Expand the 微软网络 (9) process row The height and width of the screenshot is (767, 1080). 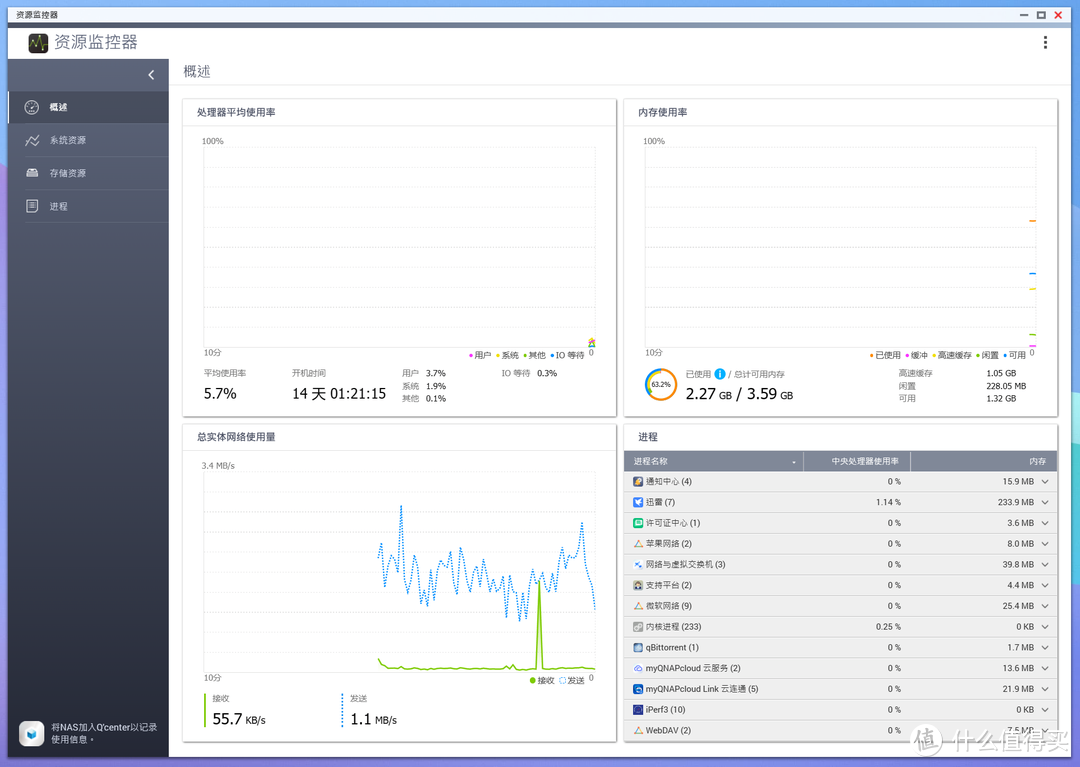tap(1045, 606)
